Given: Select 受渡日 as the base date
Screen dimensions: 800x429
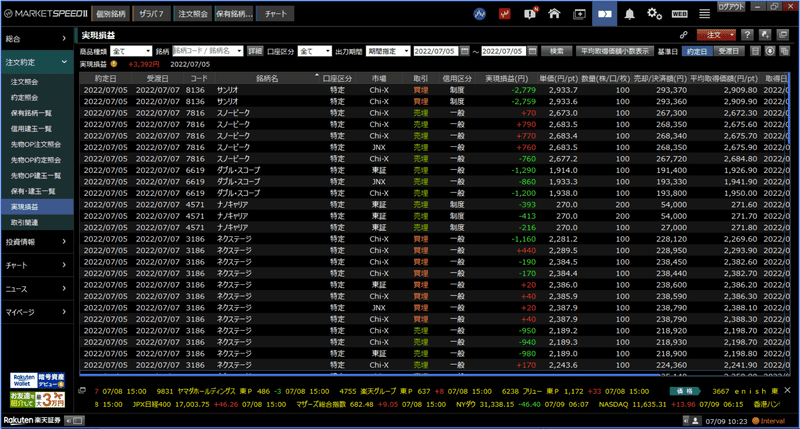Looking at the screenshot, I should tap(728, 51).
